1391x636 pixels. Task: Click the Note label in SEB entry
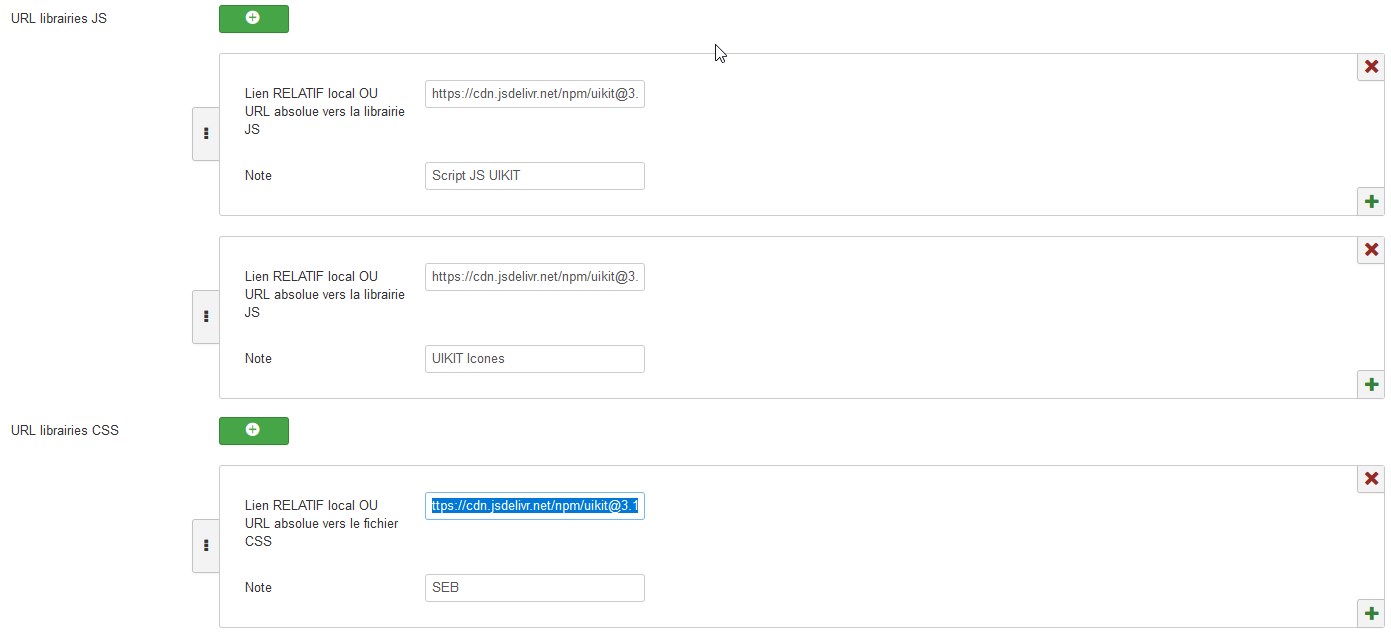click(258, 588)
